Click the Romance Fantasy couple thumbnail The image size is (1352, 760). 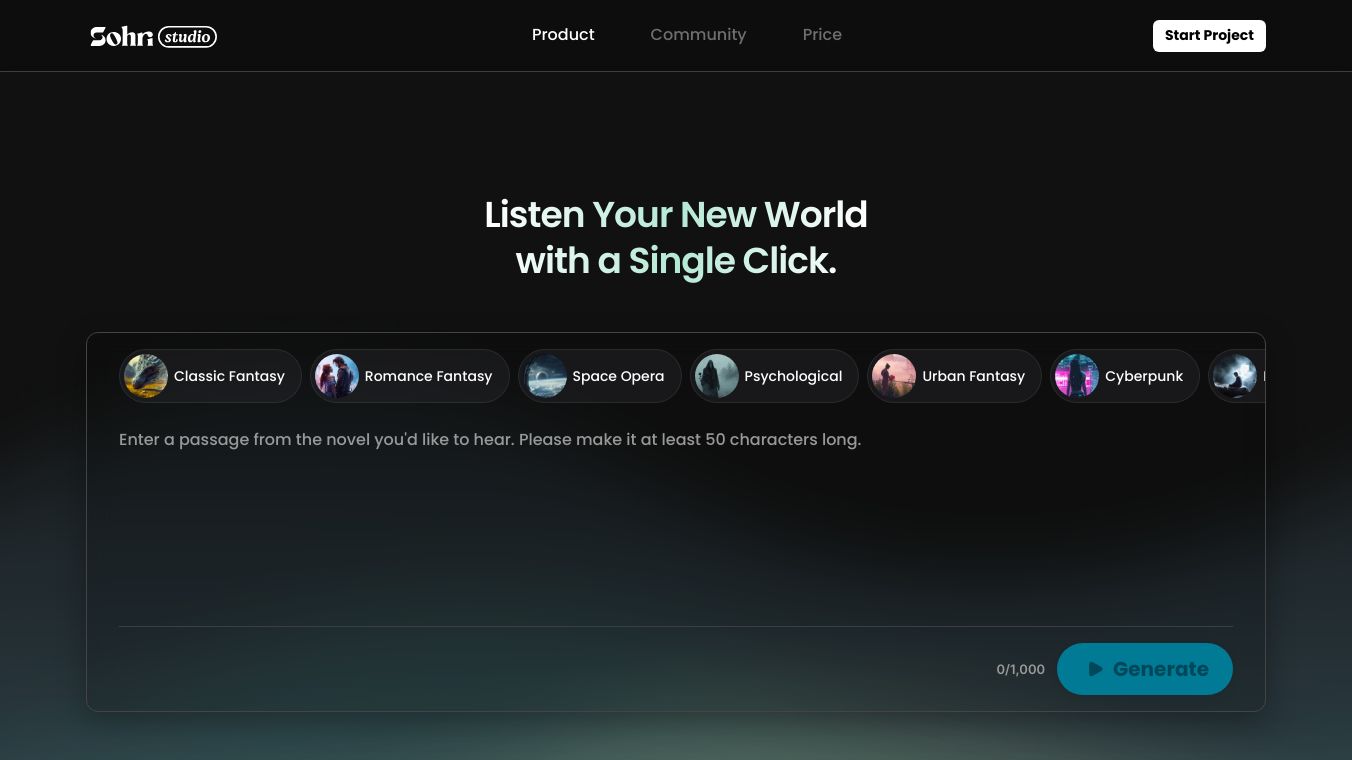click(337, 376)
